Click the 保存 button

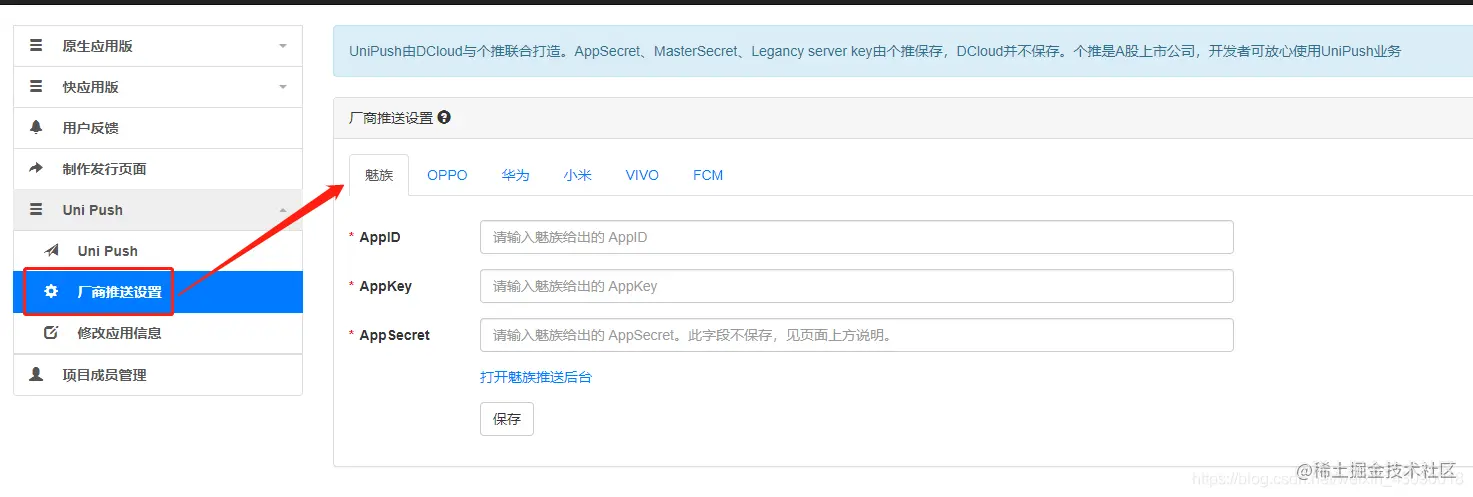pyautogui.click(x=507, y=419)
